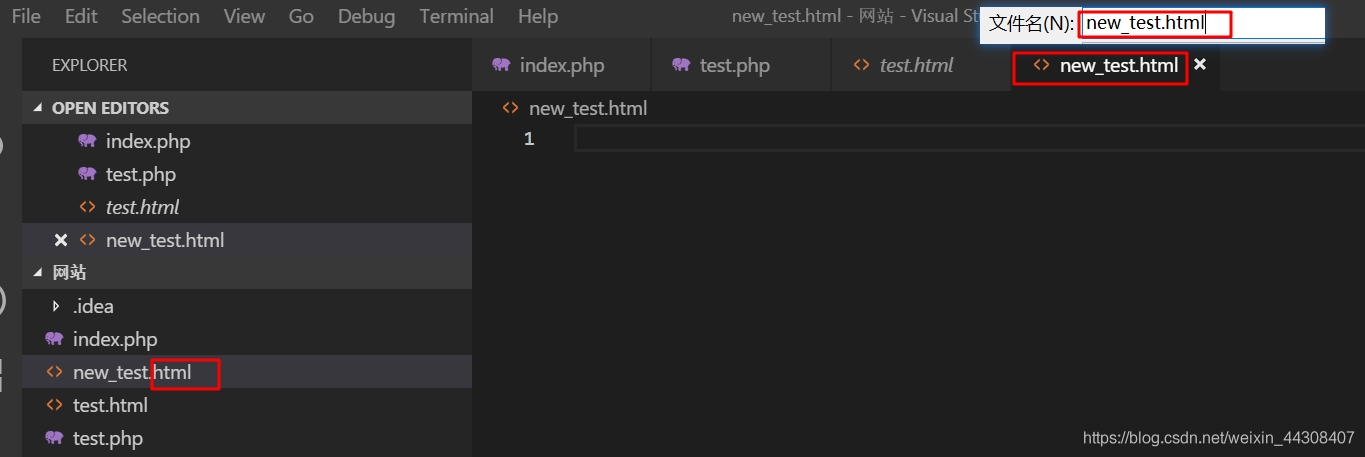Open the Debug menu
The image size is (1365, 457).
pyautogui.click(x=366, y=16)
